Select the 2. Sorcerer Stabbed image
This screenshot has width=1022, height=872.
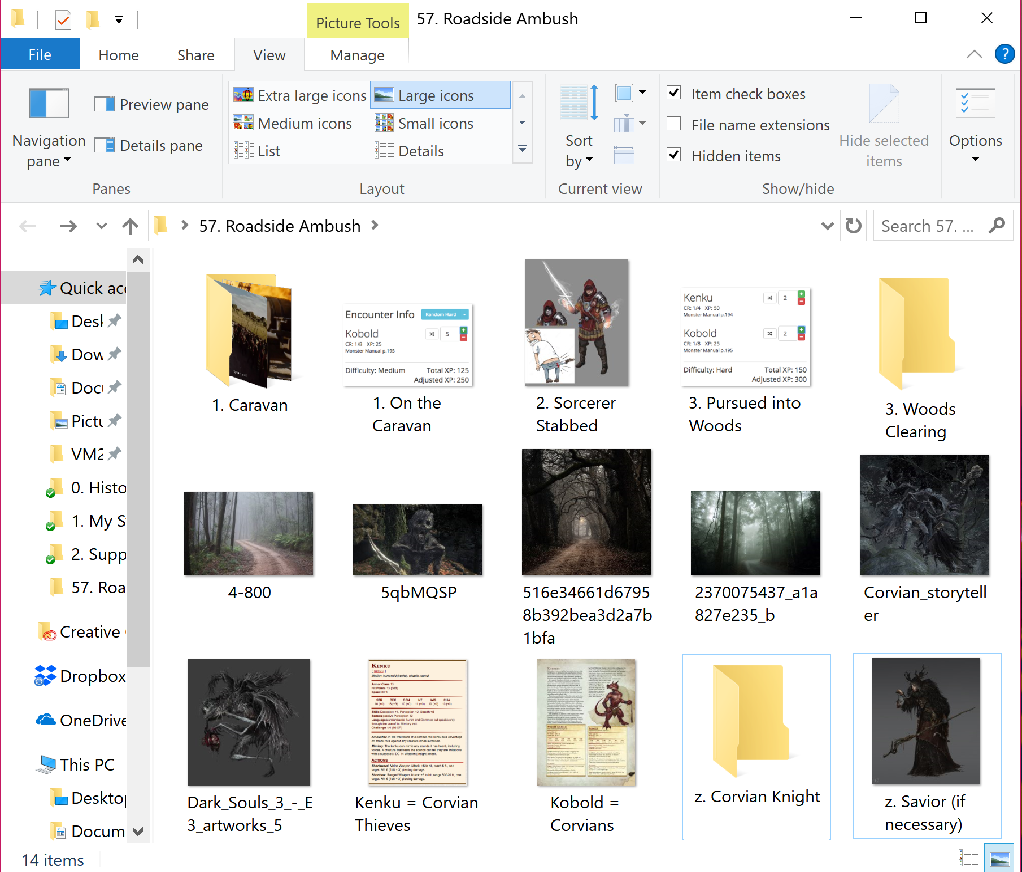point(576,345)
